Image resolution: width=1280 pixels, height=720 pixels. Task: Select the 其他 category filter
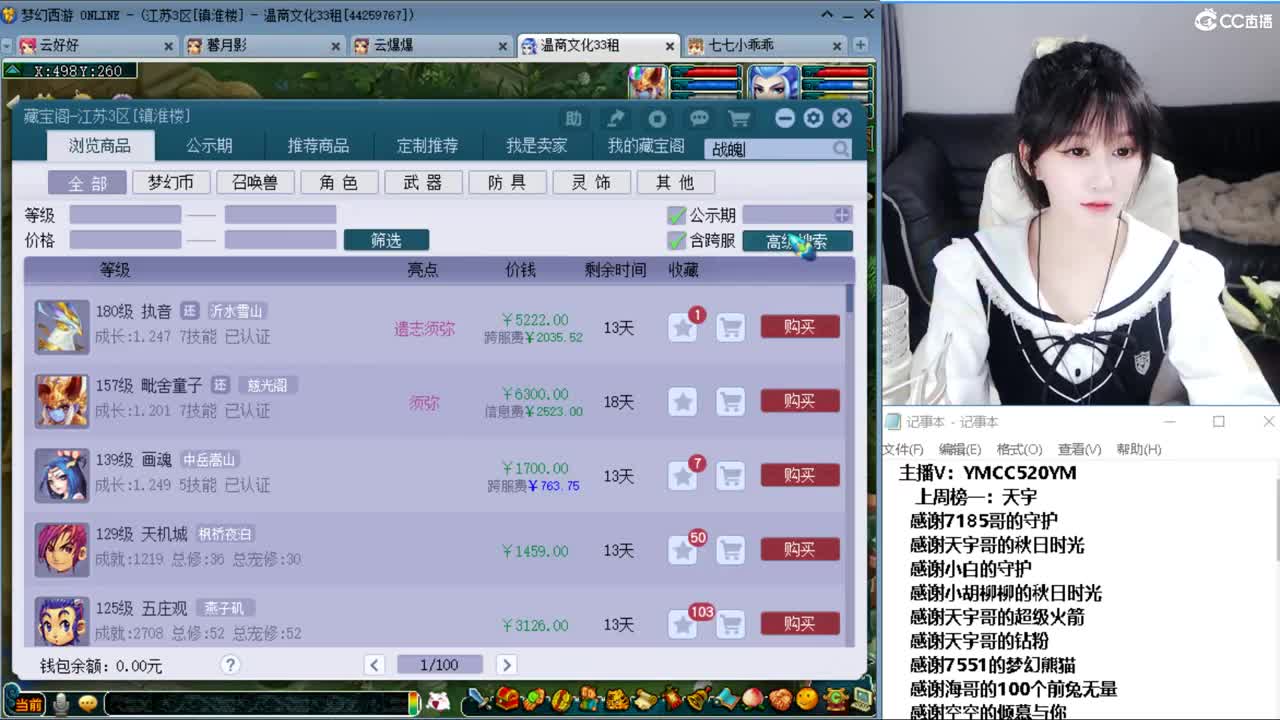675,183
